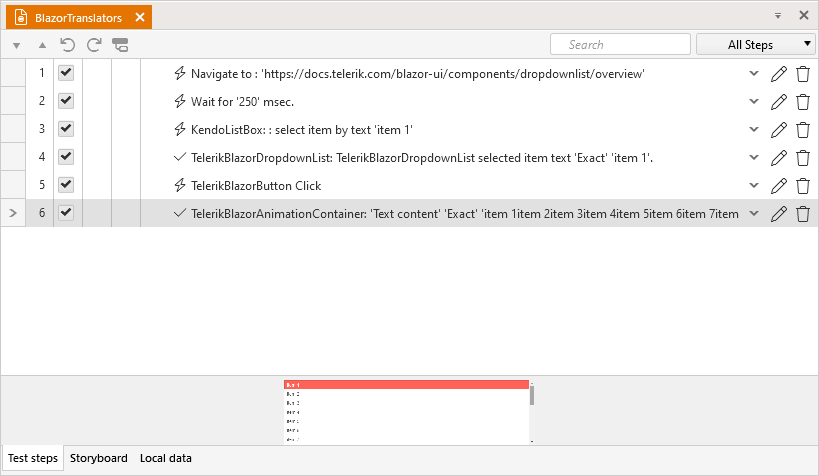Screen dimensions: 819x476
Task: Expand the TelerikBlazorAnimationContainer step details
Action: [x=754, y=213]
